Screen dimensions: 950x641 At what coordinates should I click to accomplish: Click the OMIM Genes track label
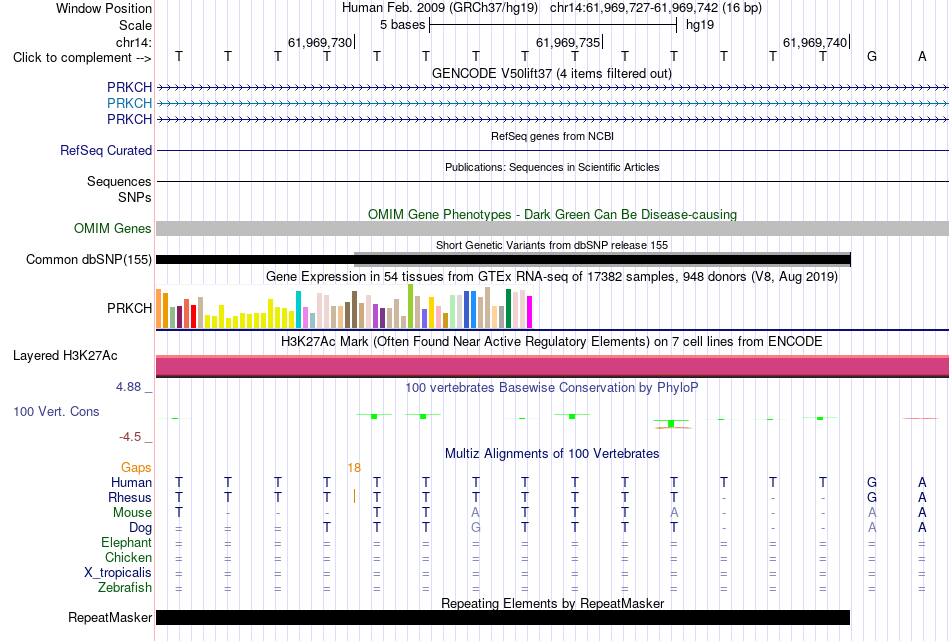[x=113, y=228]
